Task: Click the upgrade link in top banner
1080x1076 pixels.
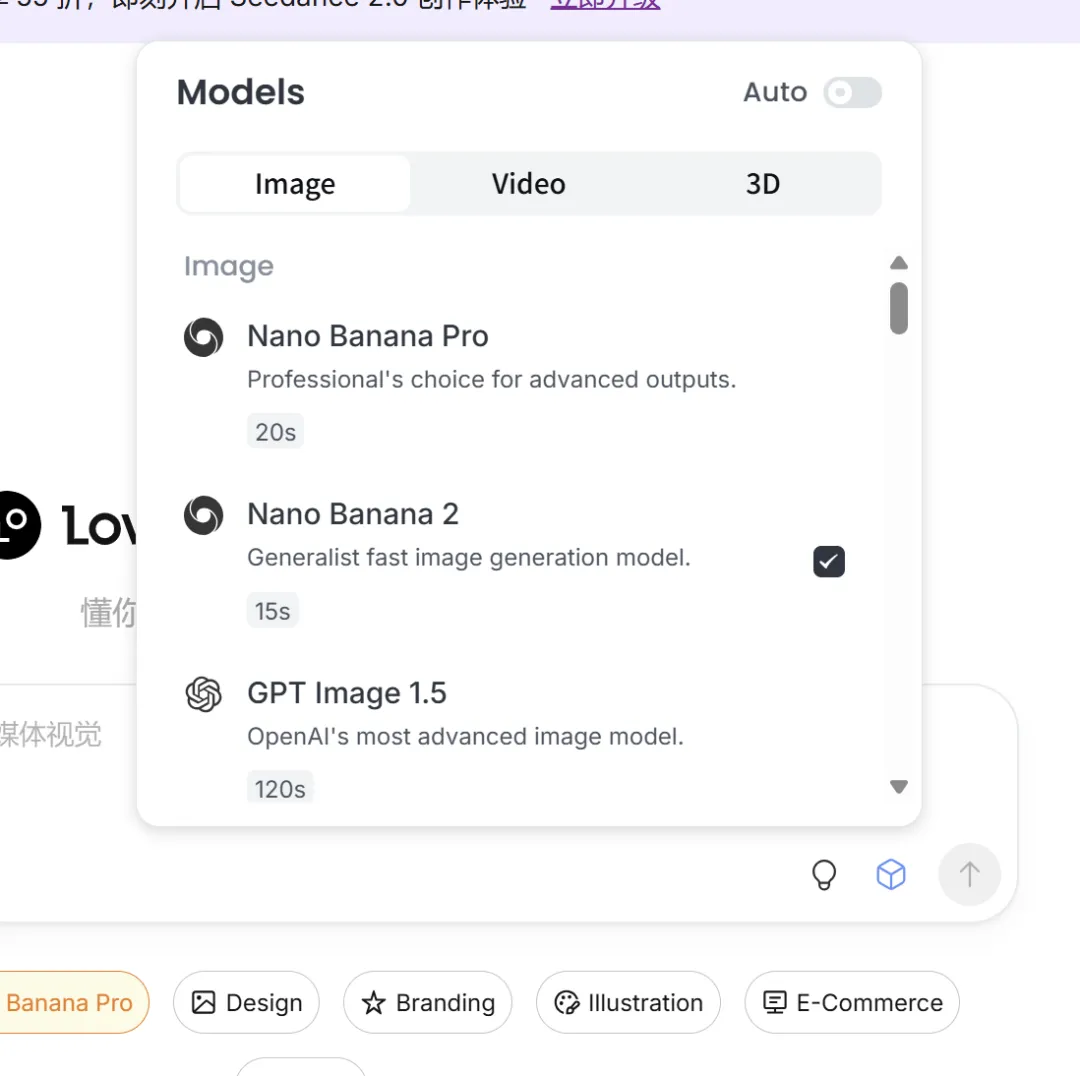Action: pyautogui.click(x=605, y=4)
